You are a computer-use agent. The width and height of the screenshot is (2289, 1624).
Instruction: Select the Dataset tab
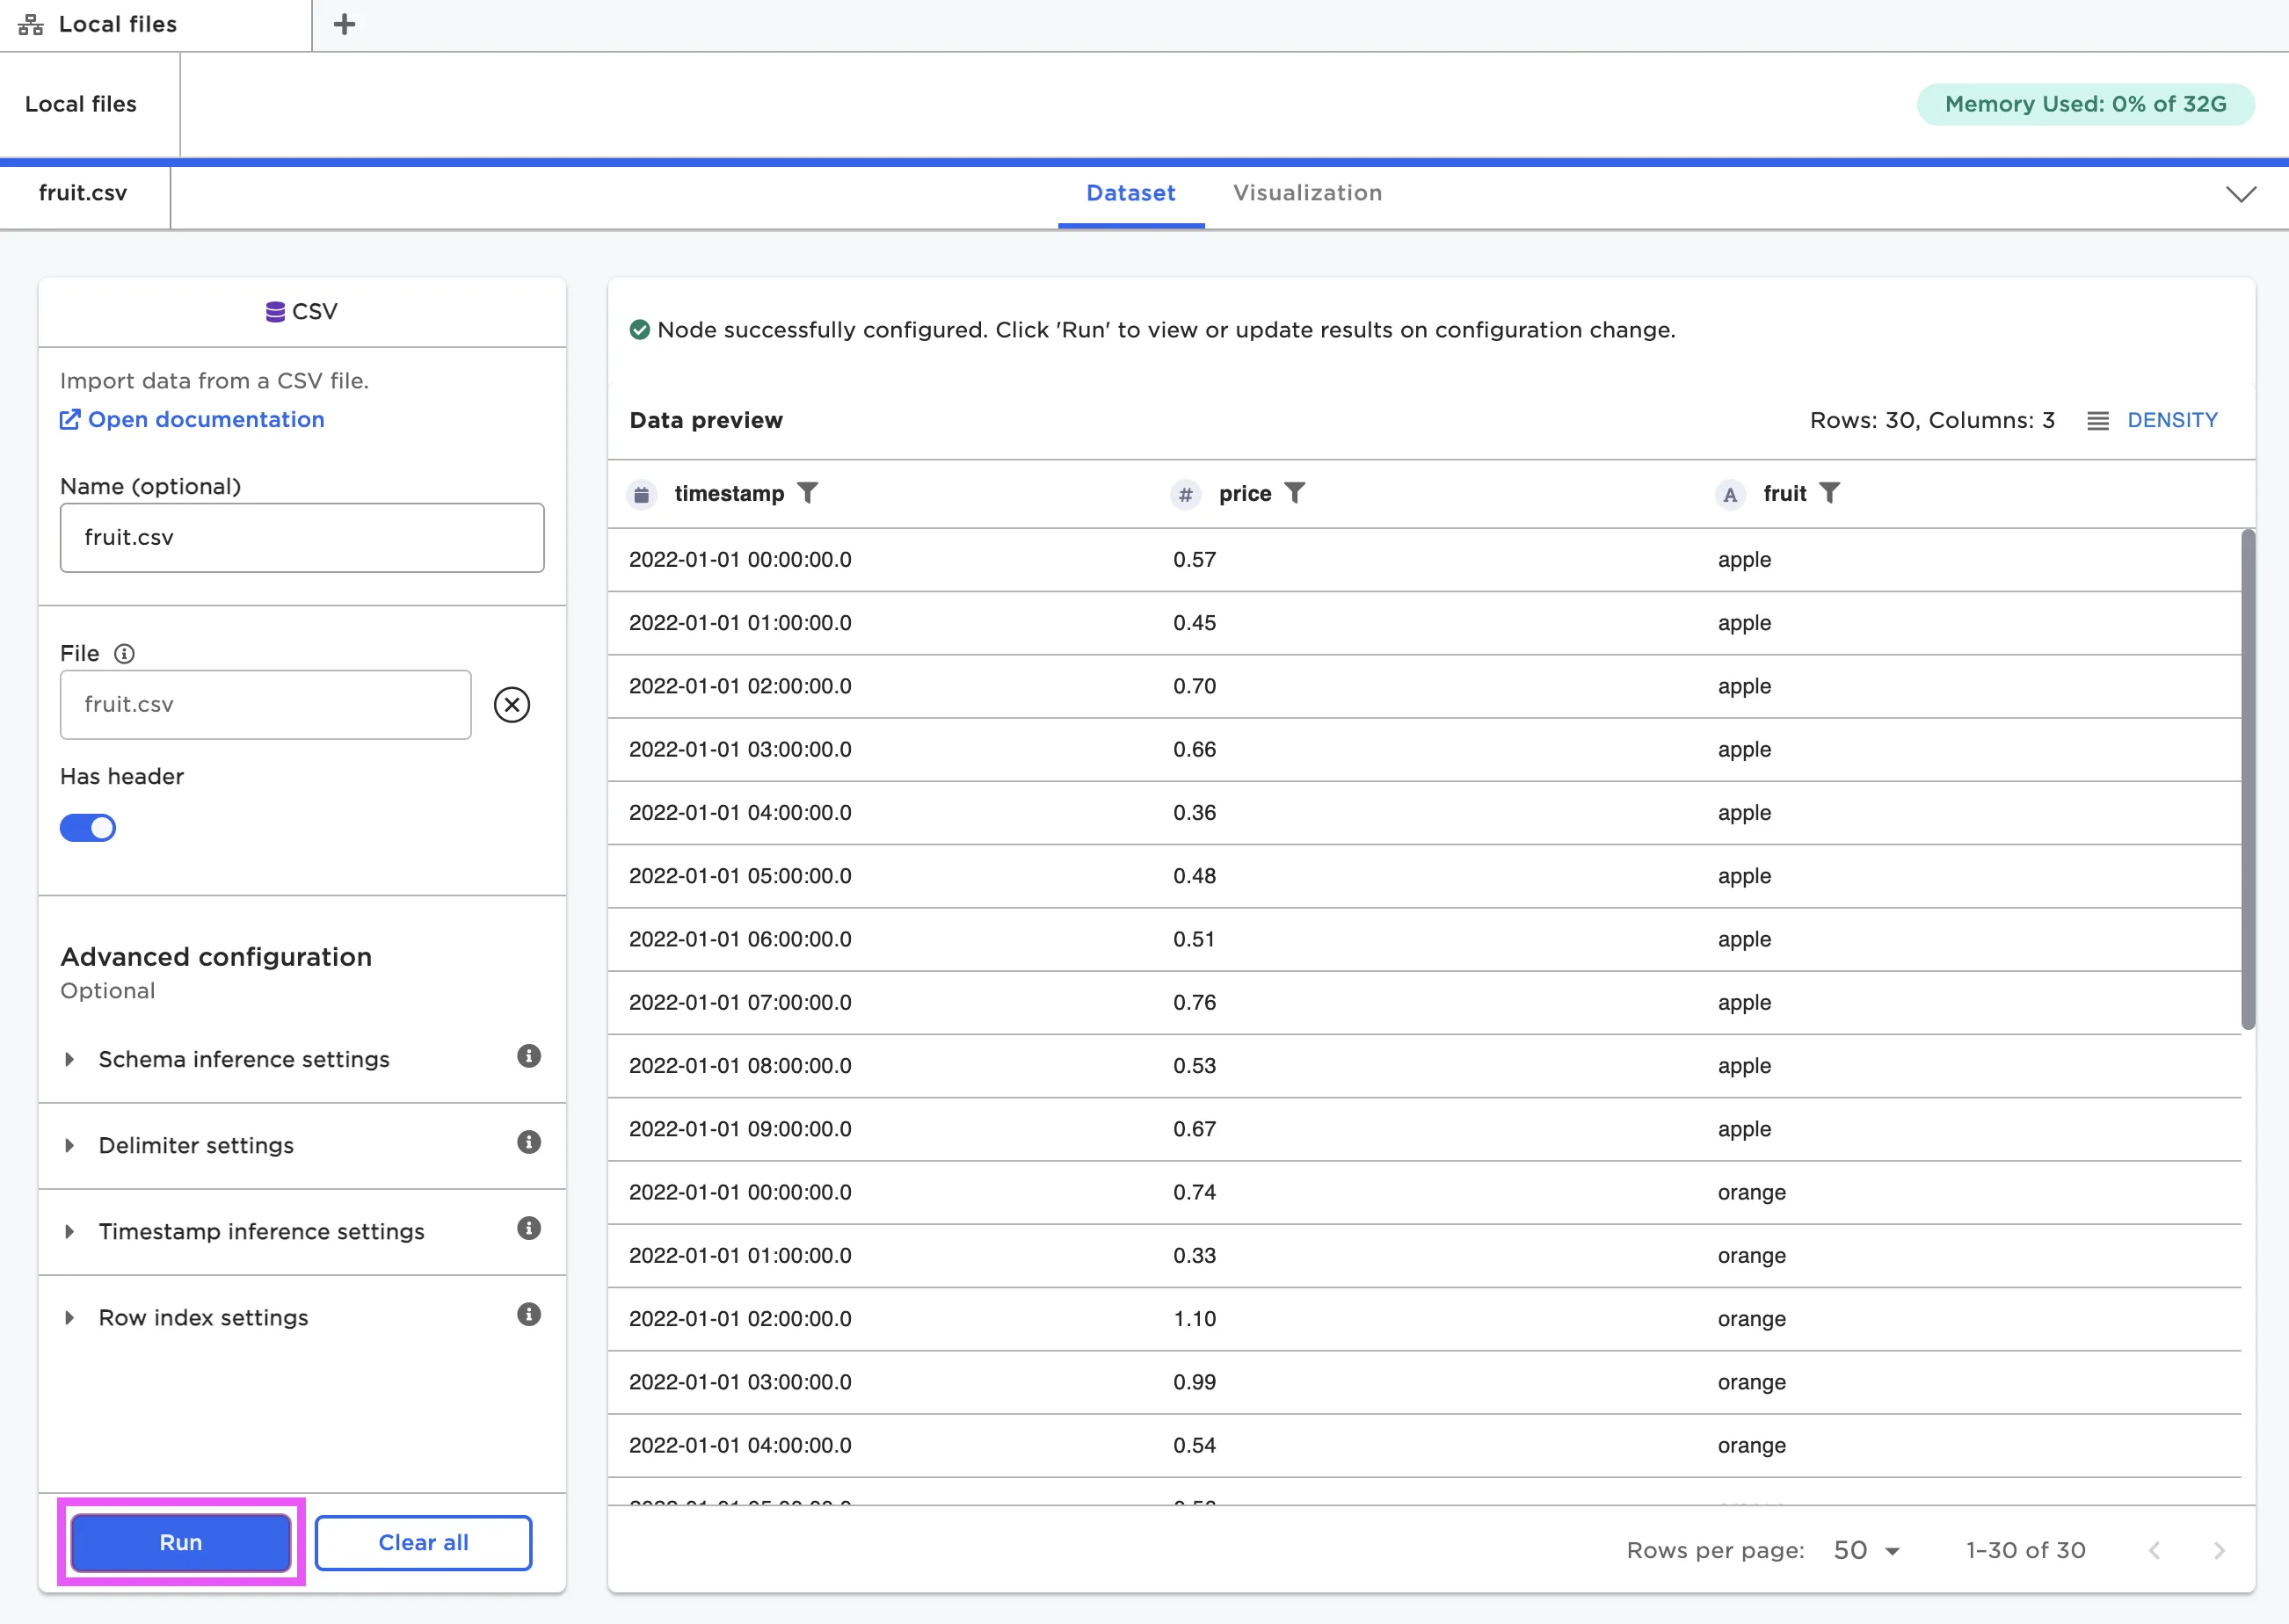(1130, 193)
